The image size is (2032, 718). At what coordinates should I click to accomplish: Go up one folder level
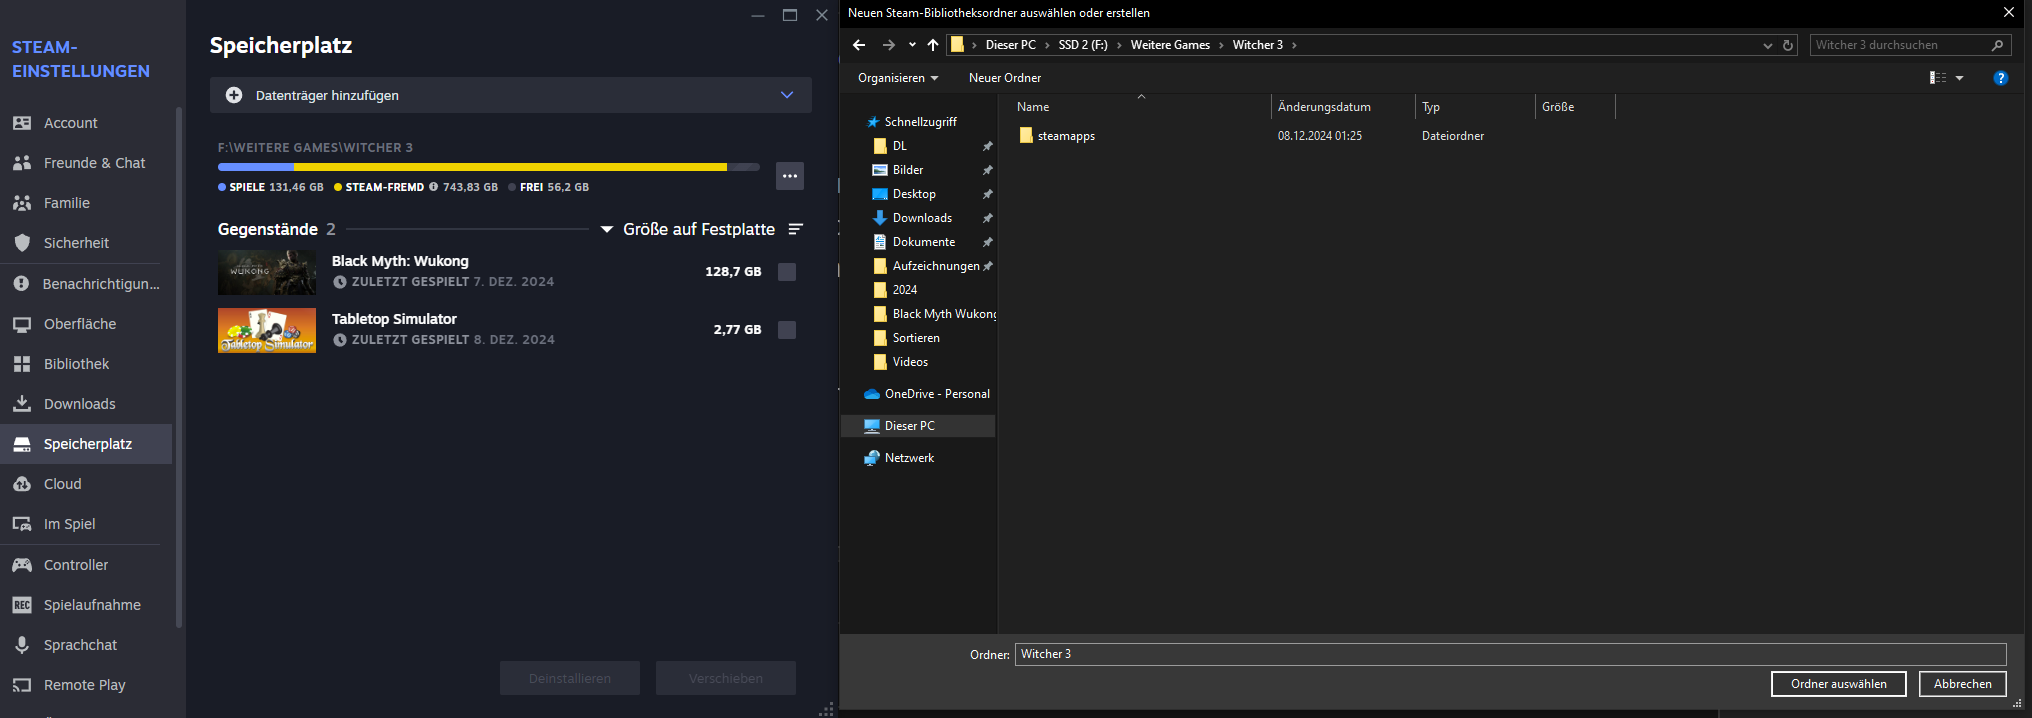[933, 45]
